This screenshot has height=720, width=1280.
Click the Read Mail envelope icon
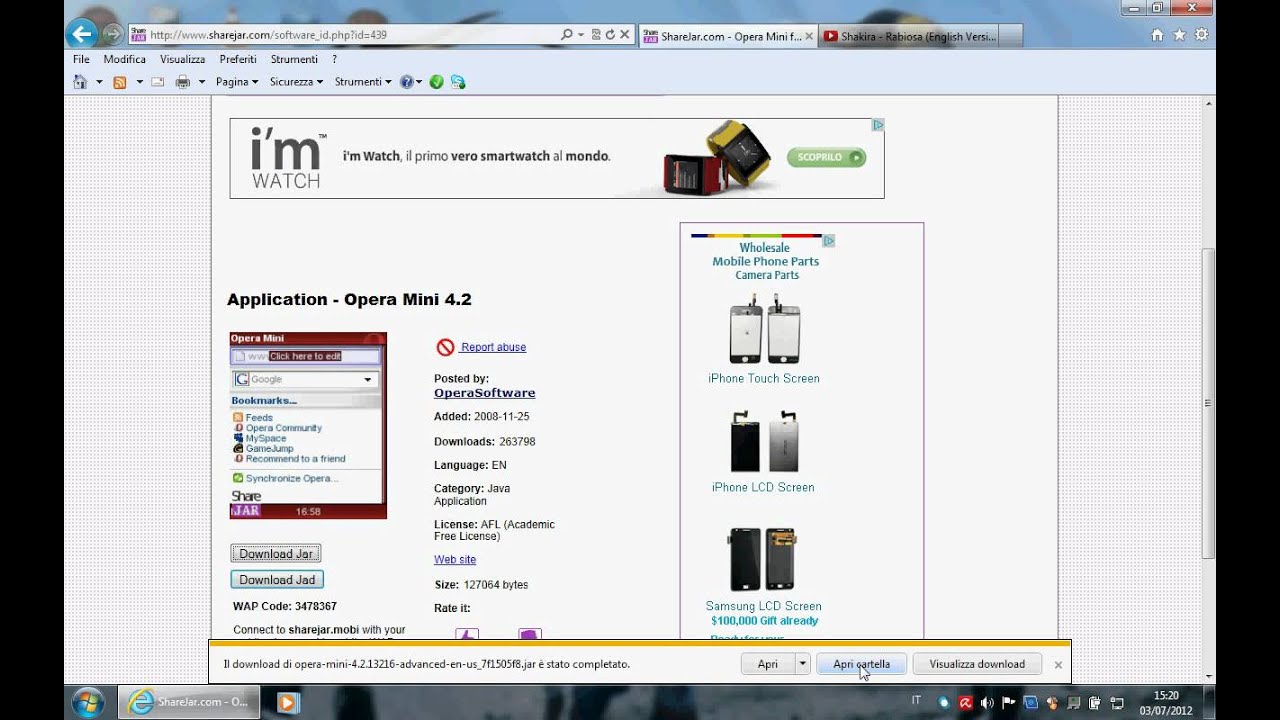[158, 82]
